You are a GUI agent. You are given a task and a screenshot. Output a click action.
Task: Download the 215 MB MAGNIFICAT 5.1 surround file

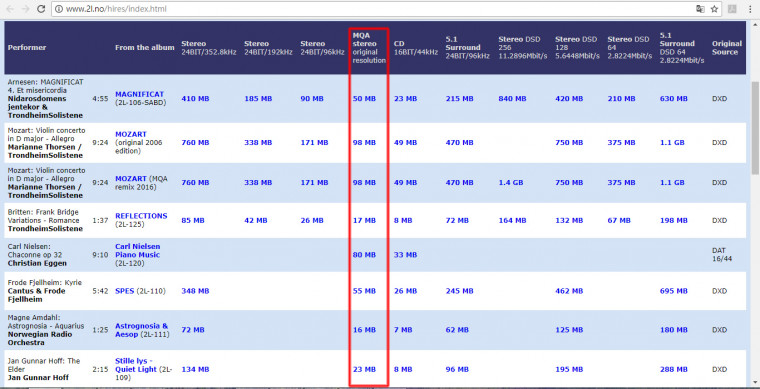click(459, 99)
